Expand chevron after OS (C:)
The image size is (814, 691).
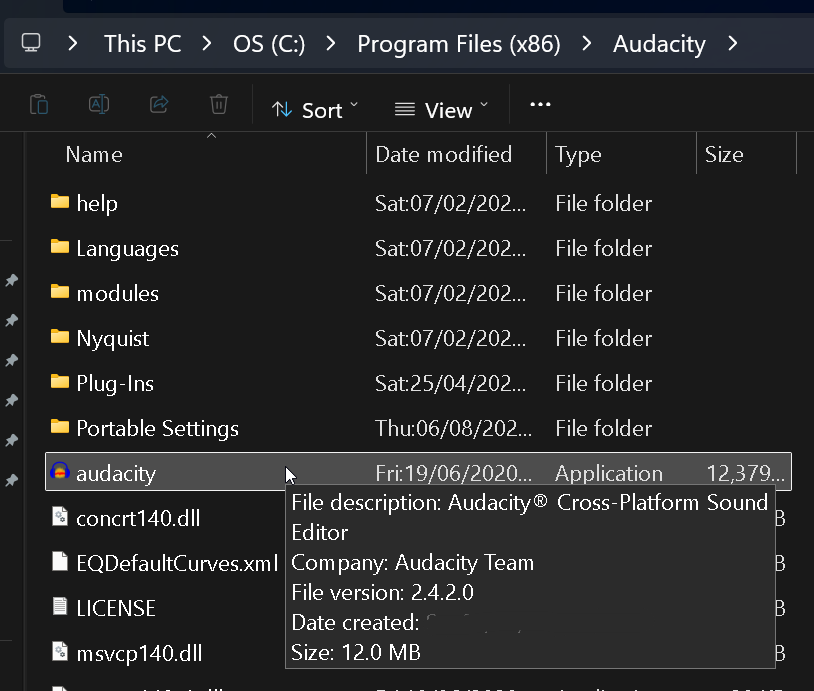coord(330,44)
